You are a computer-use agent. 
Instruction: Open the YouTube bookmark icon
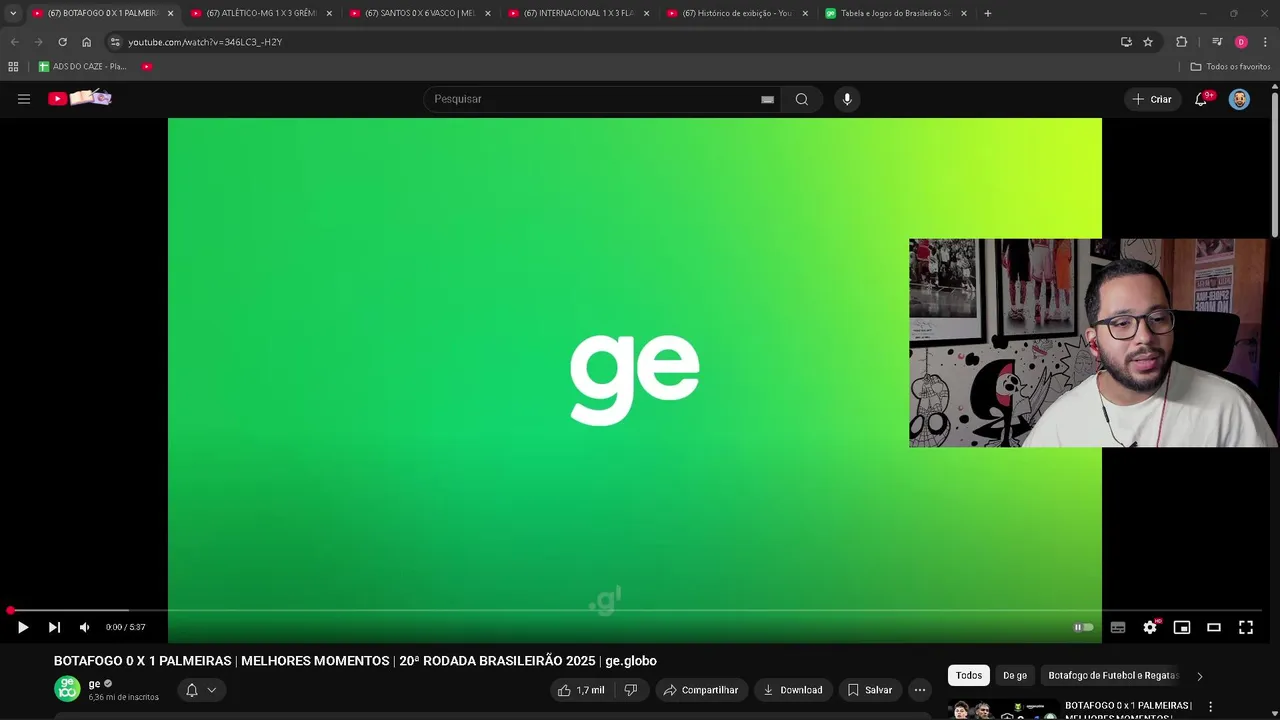coord(147,66)
